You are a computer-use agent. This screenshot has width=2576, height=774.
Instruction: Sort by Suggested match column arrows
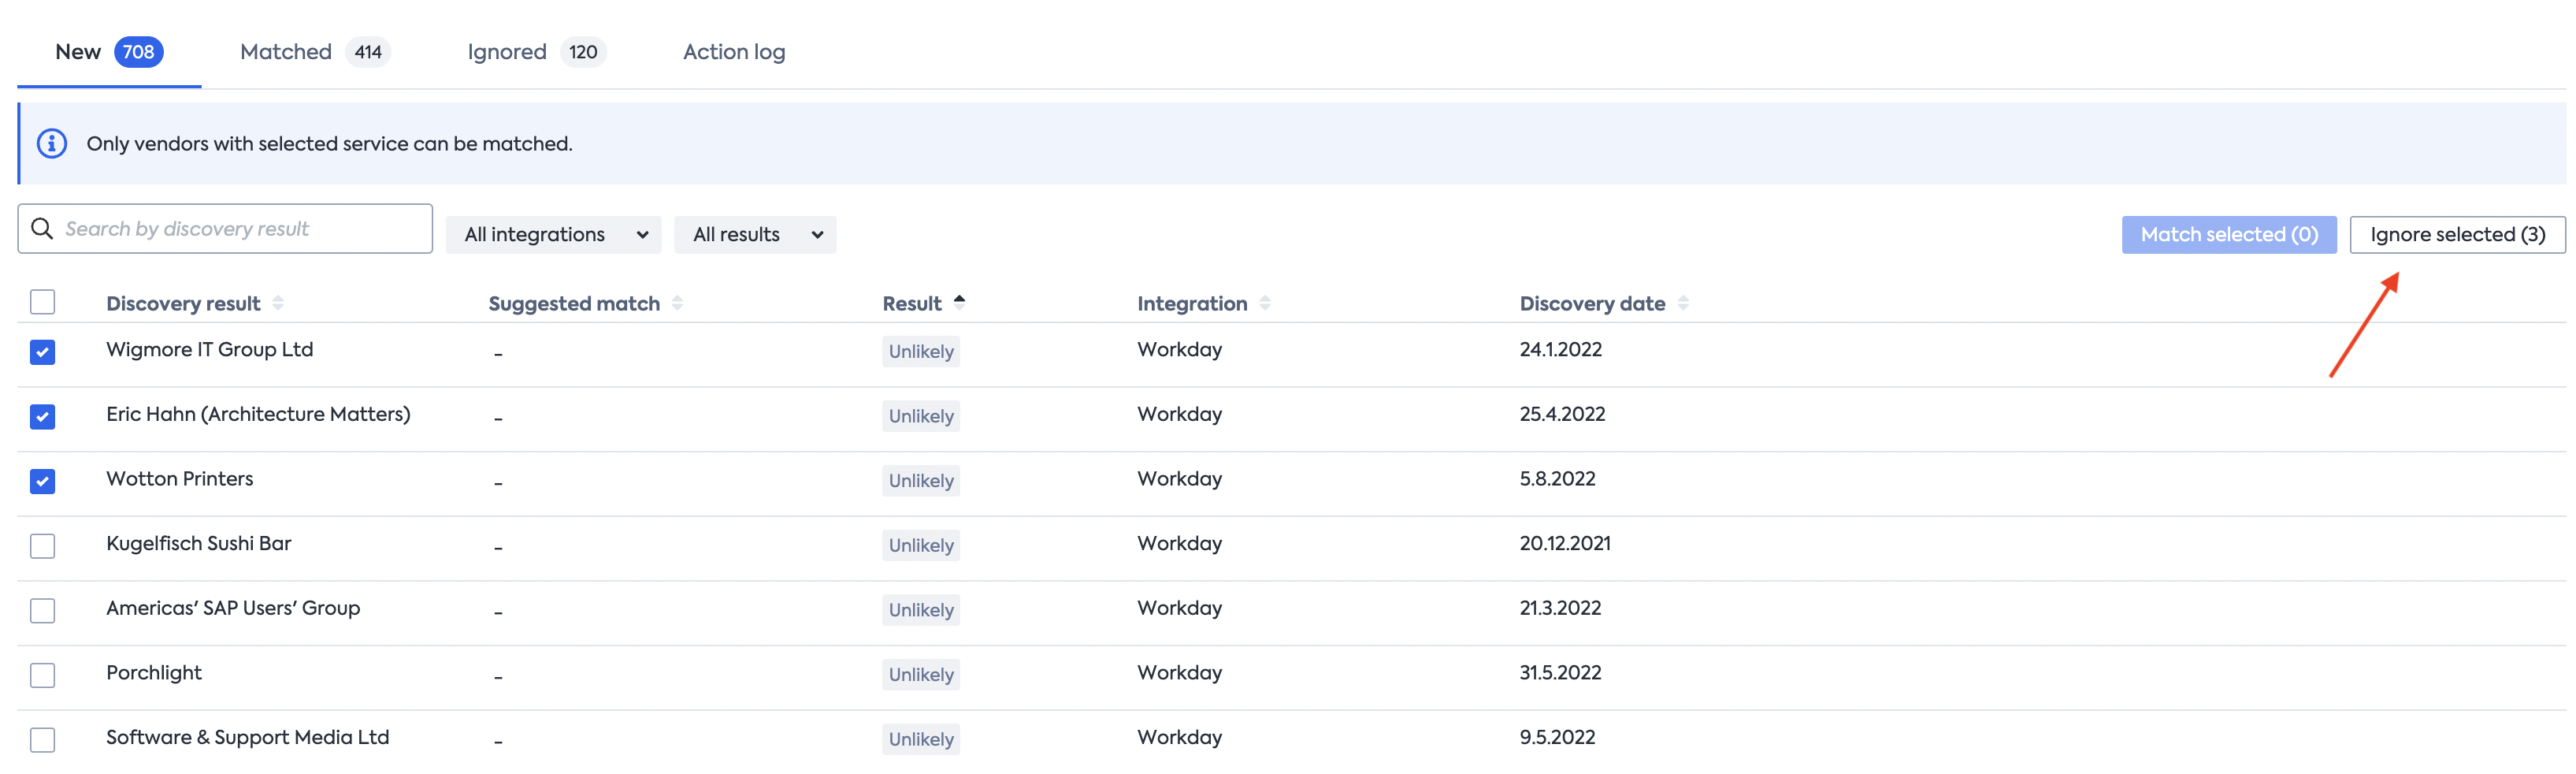coord(677,303)
